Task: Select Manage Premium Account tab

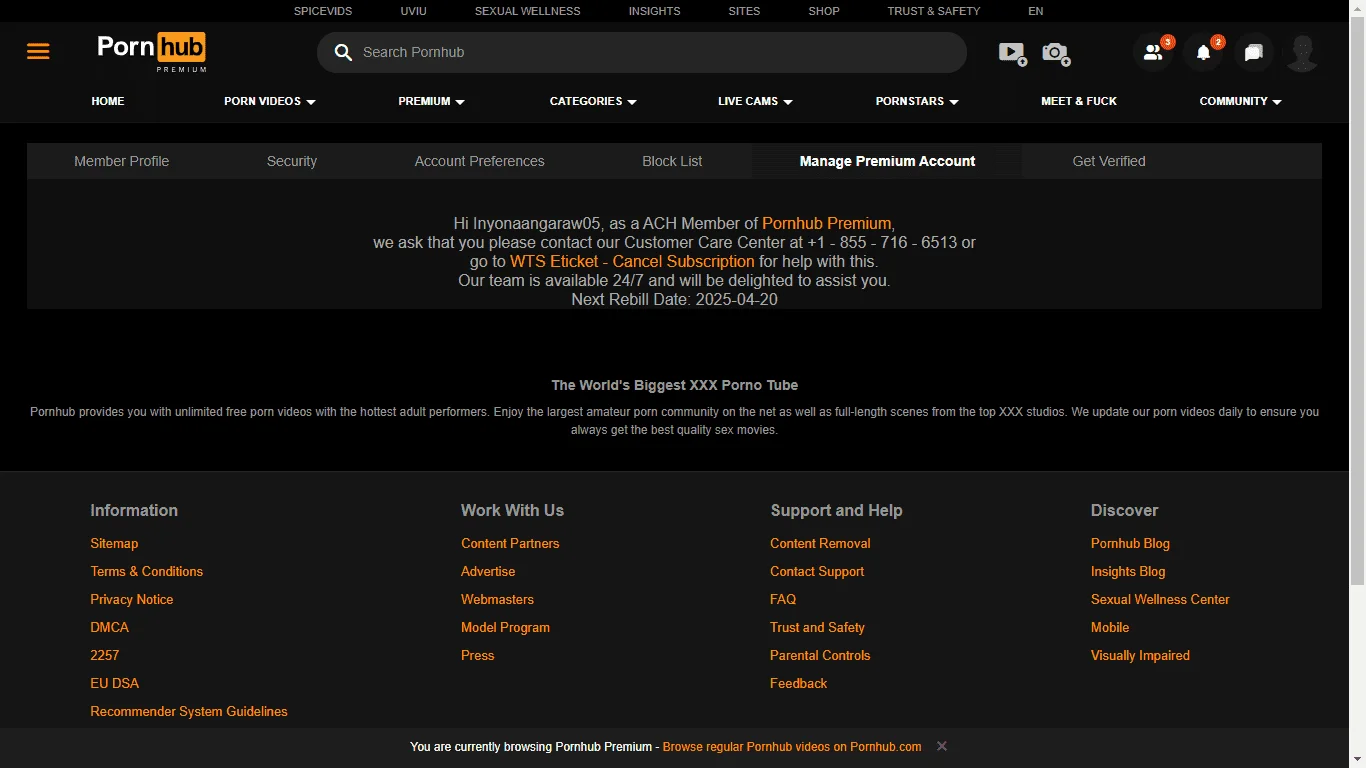Action: [x=887, y=161]
